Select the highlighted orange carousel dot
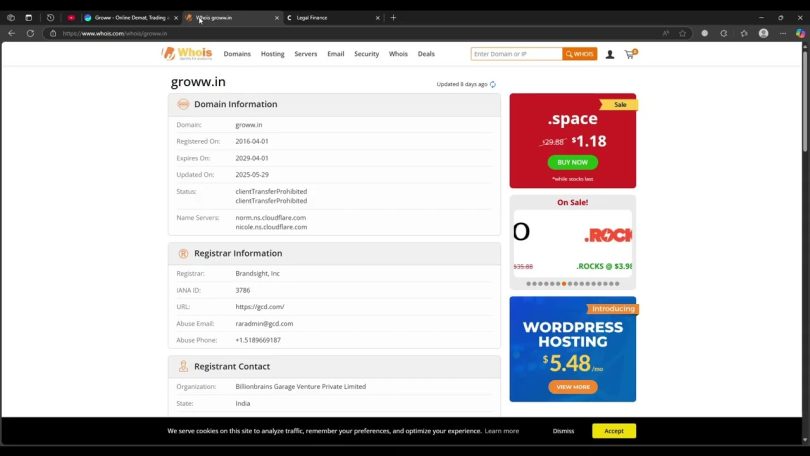 [x=564, y=284]
